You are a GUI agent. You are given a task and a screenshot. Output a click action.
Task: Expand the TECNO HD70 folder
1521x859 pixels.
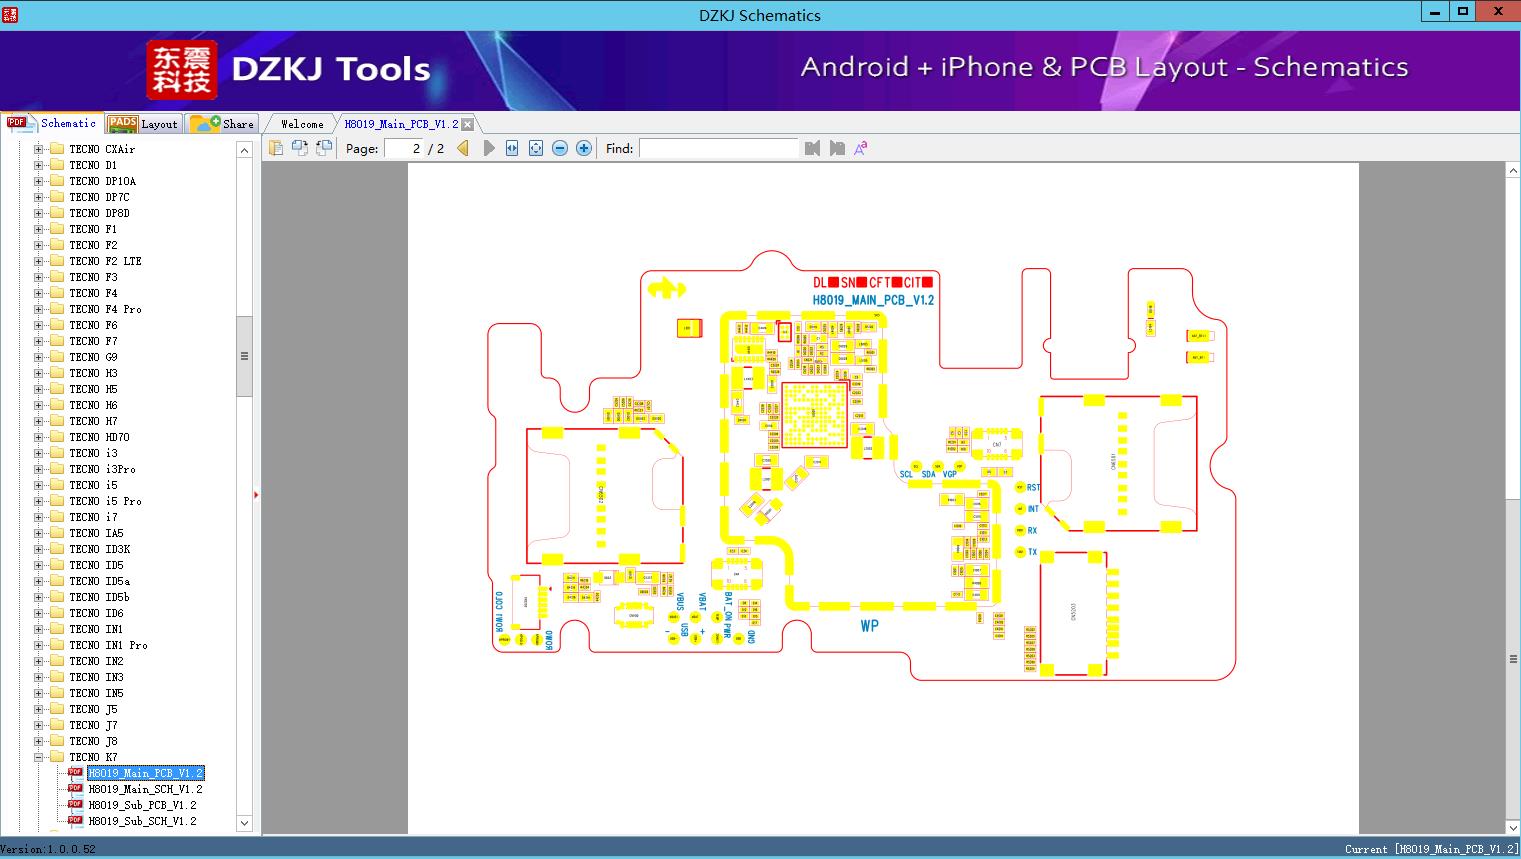38,437
